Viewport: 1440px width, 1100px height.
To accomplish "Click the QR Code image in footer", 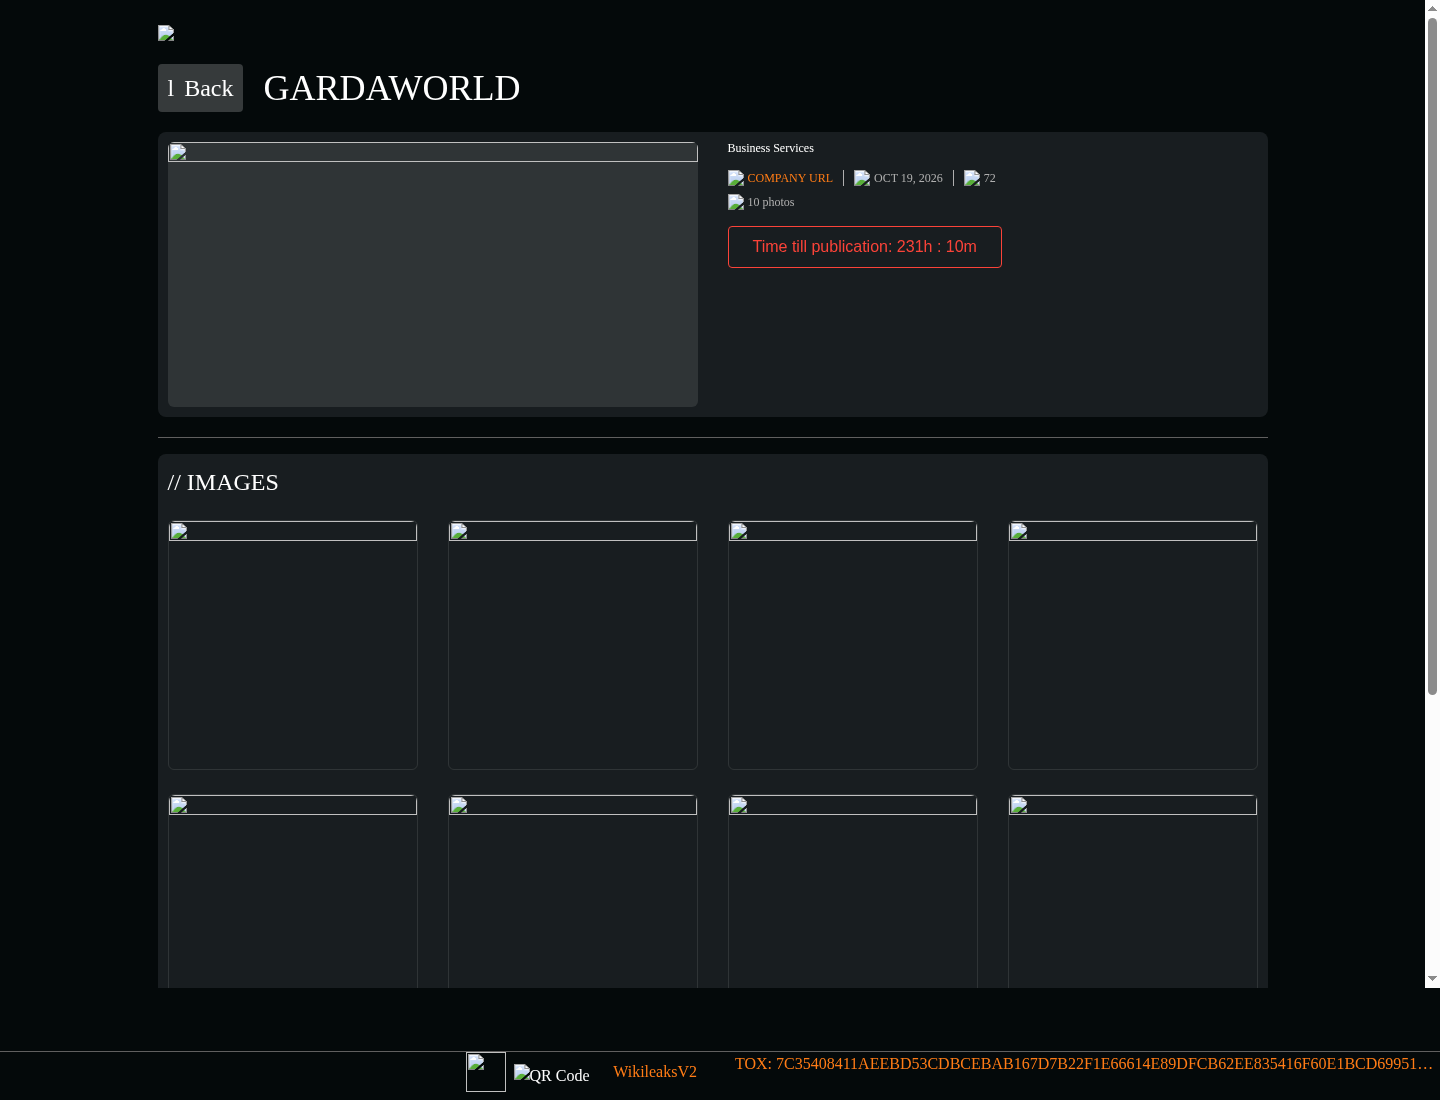I will click(552, 1076).
